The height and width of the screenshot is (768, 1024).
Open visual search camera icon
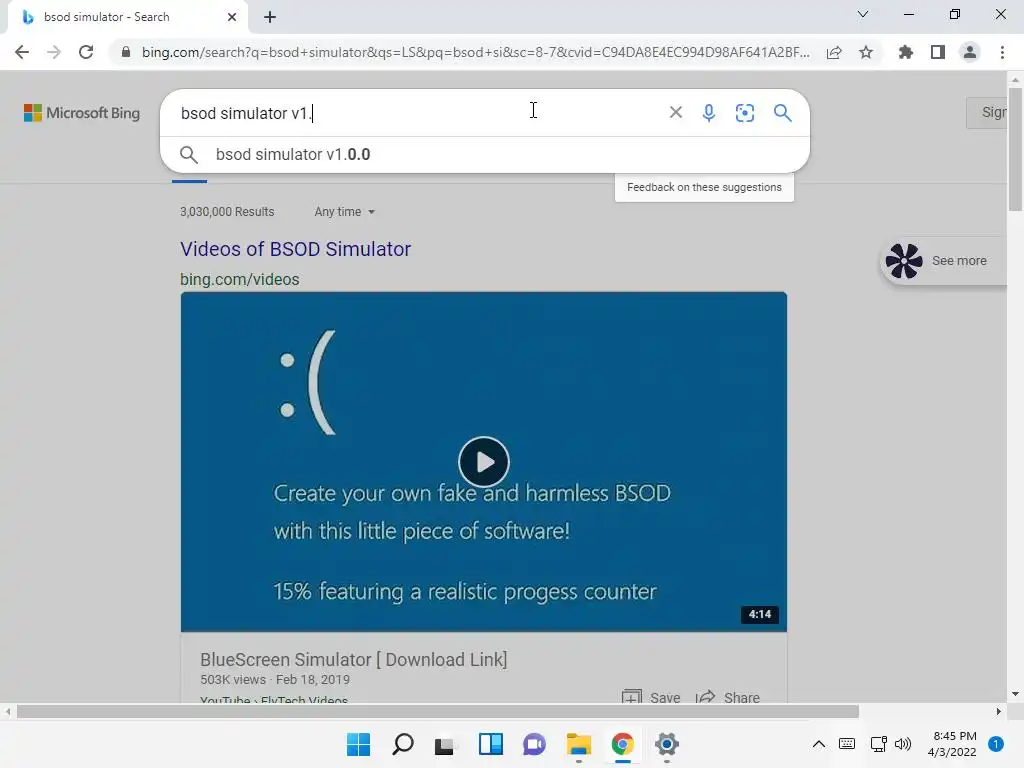point(744,112)
